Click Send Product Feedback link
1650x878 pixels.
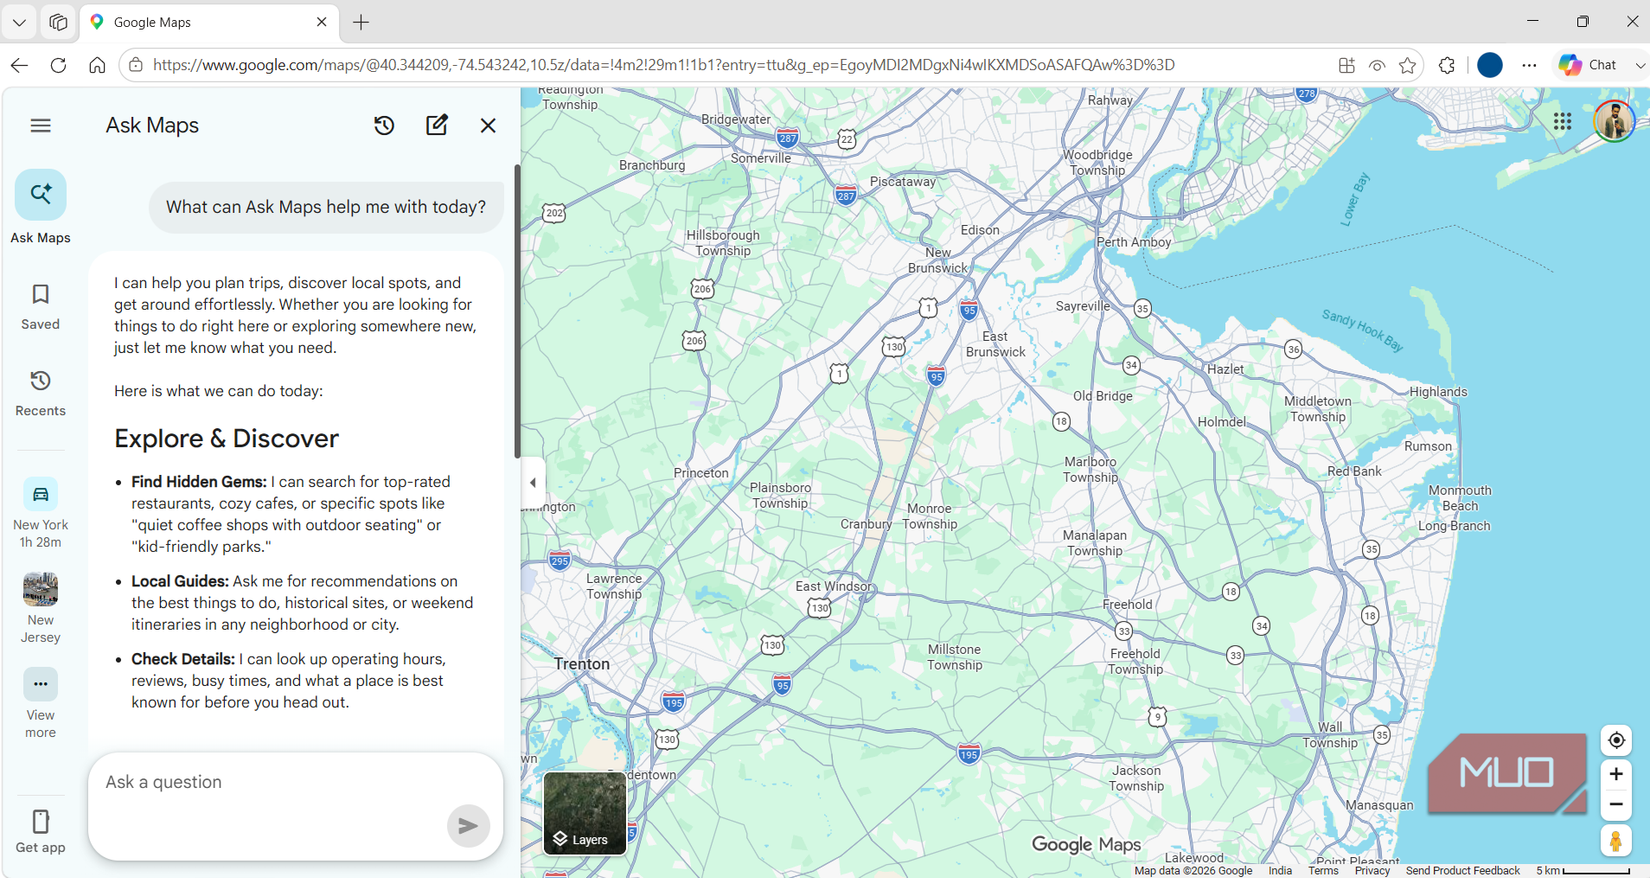click(1462, 871)
